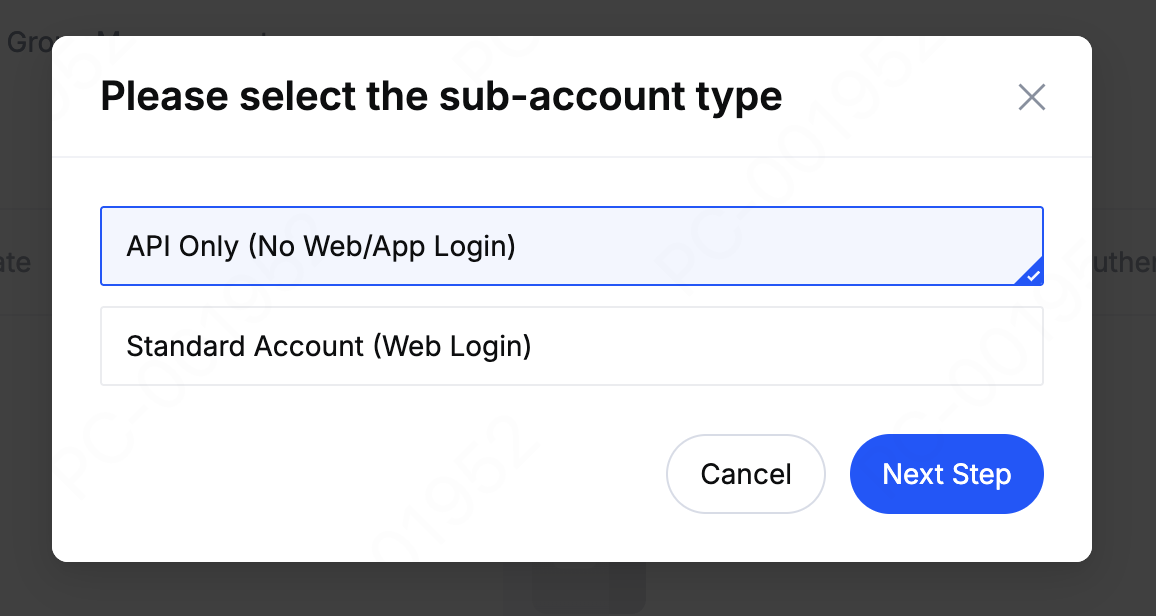The width and height of the screenshot is (1156, 616).
Task: Dismiss dialog using Cancel
Action: coord(746,474)
